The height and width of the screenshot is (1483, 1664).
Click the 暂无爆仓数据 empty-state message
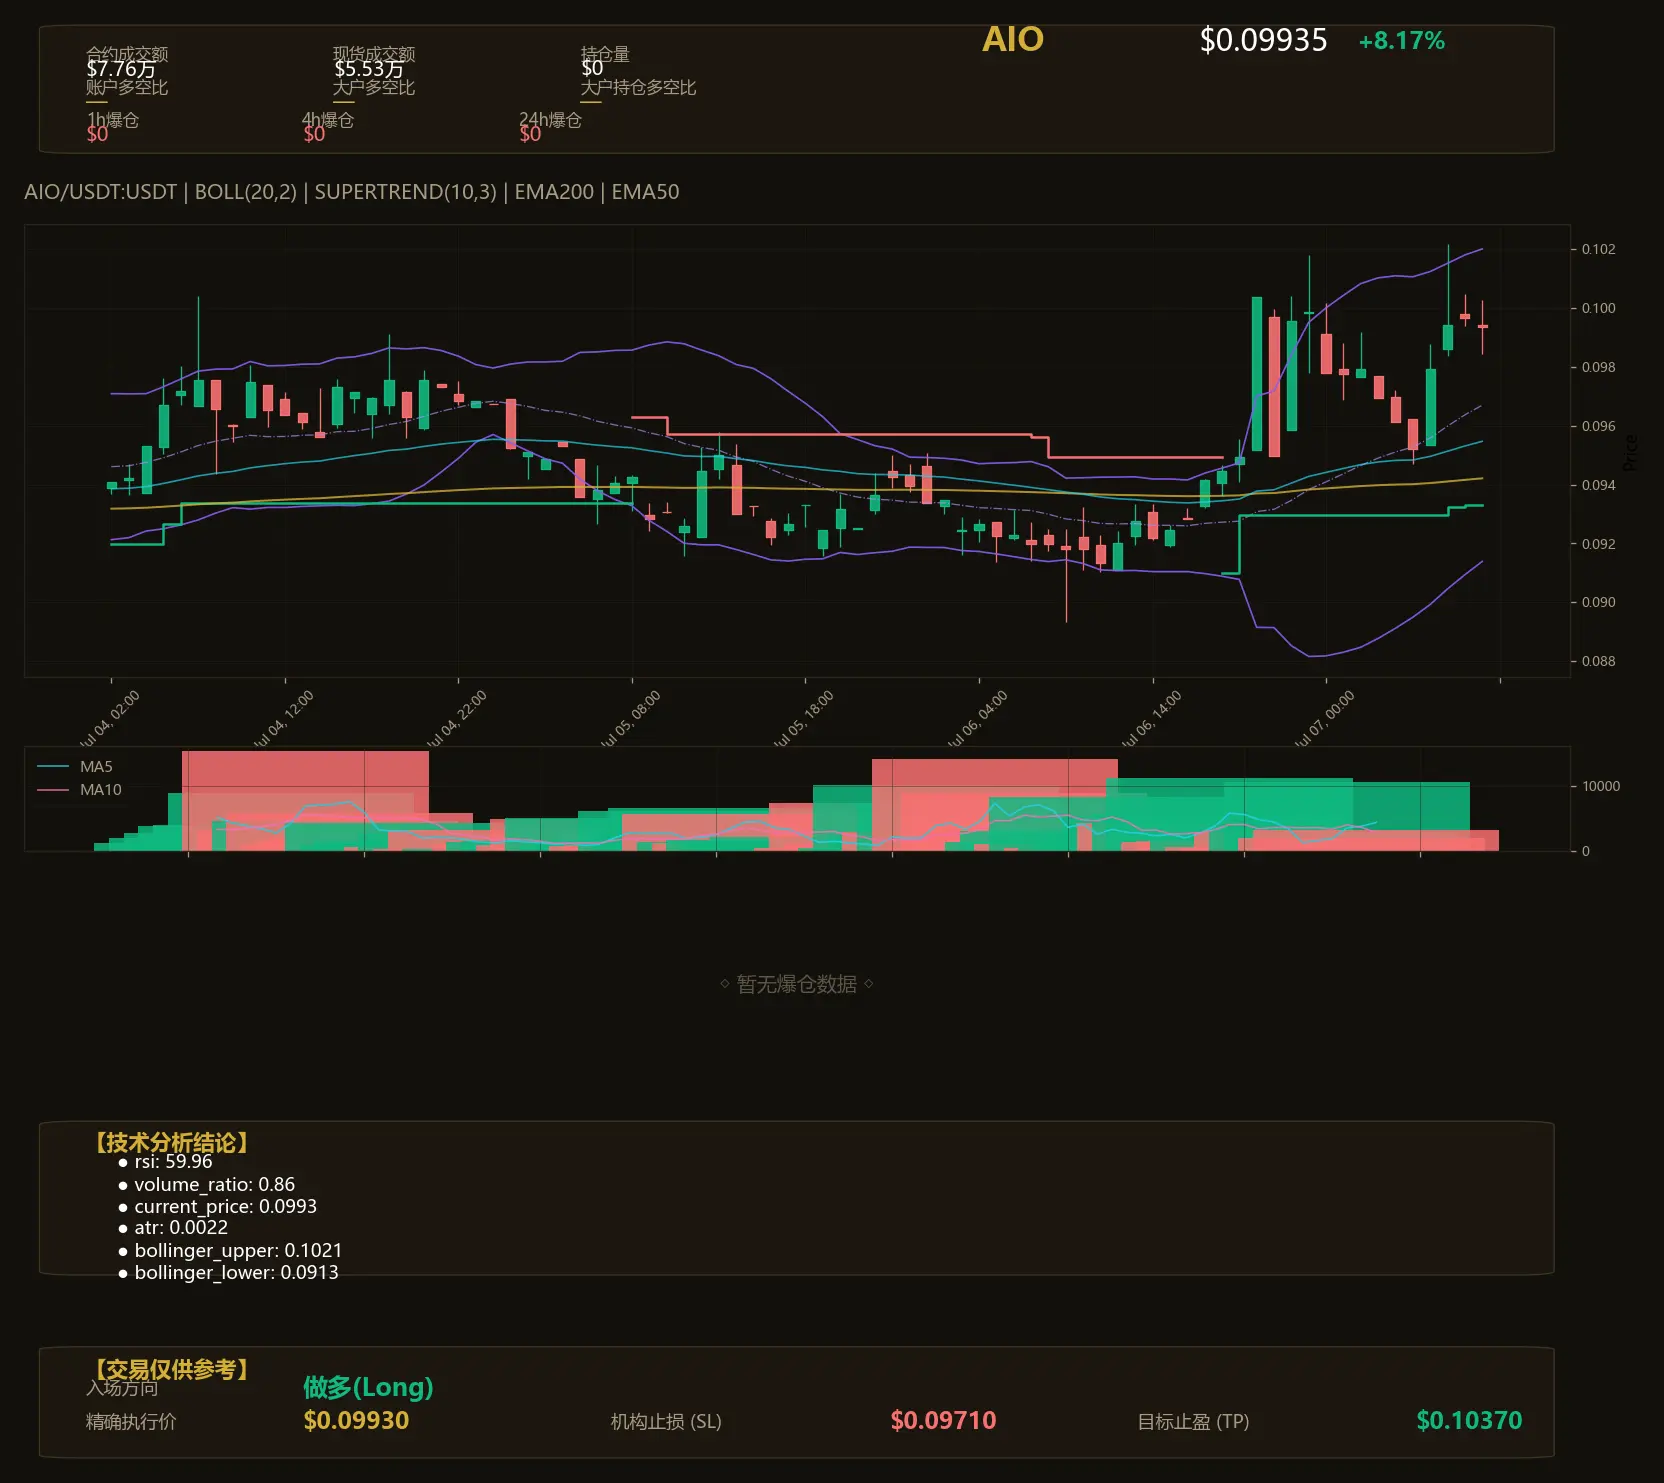pyautogui.click(x=797, y=984)
